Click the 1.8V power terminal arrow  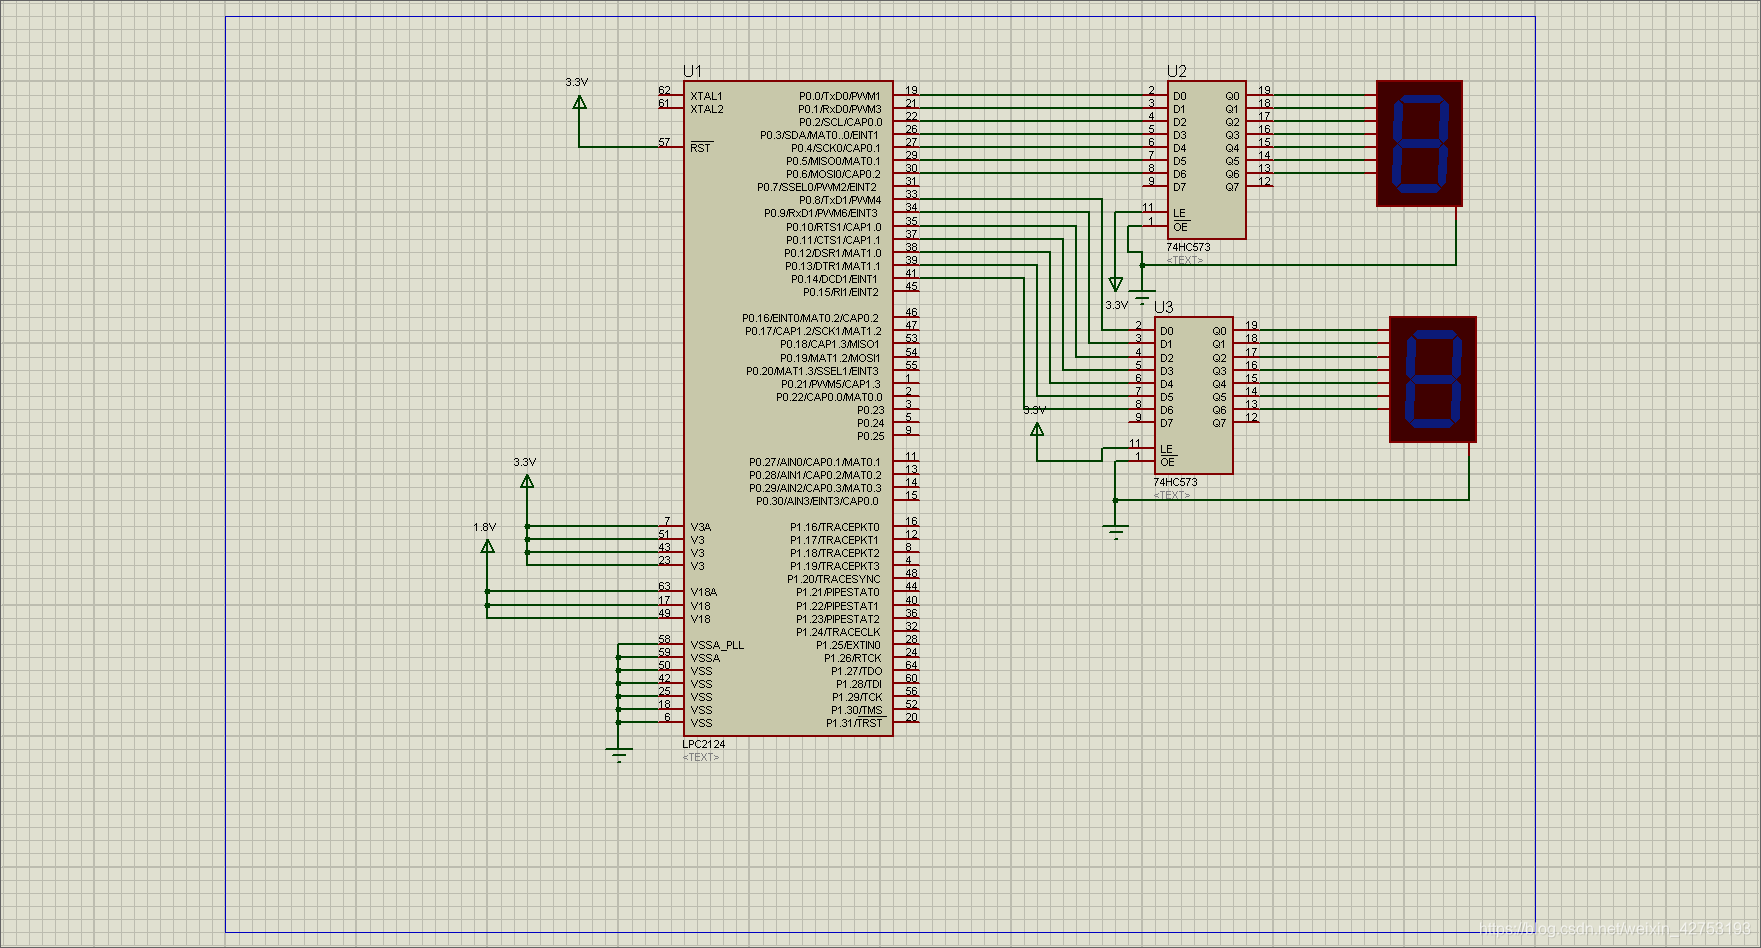tap(487, 546)
